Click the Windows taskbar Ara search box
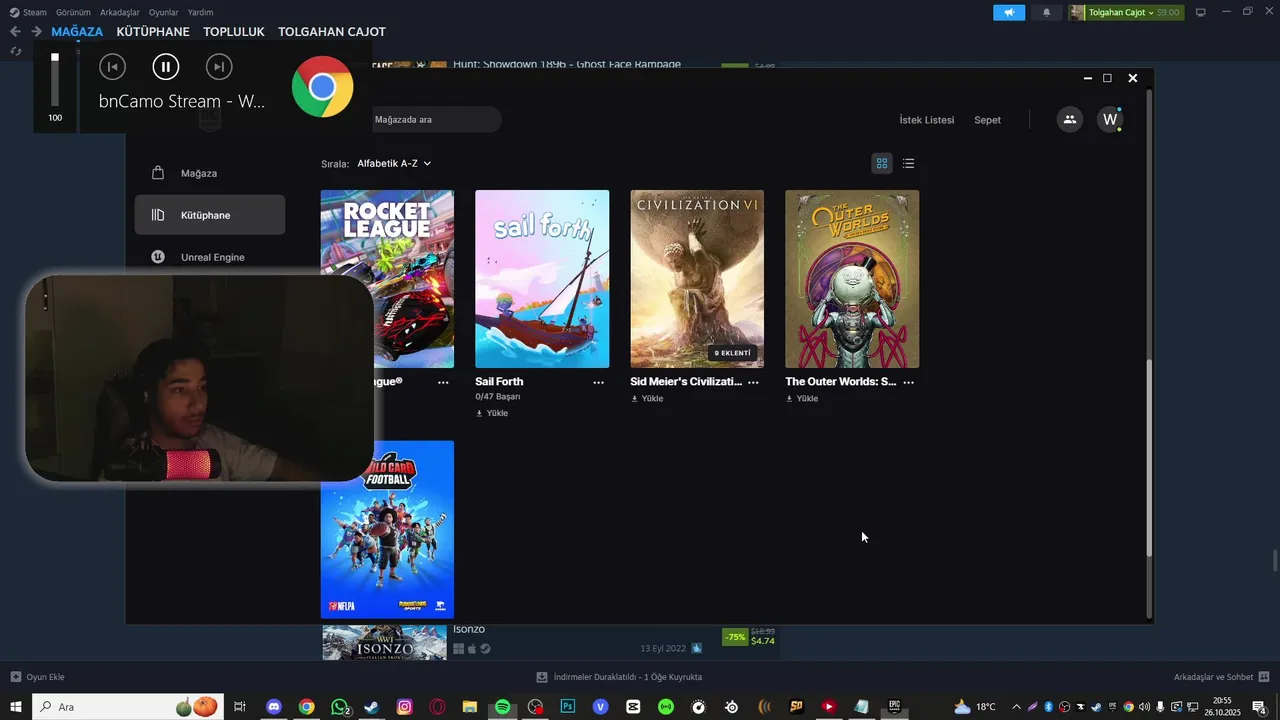This screenshot has width=1280, height=720. (x=128, y=707)
